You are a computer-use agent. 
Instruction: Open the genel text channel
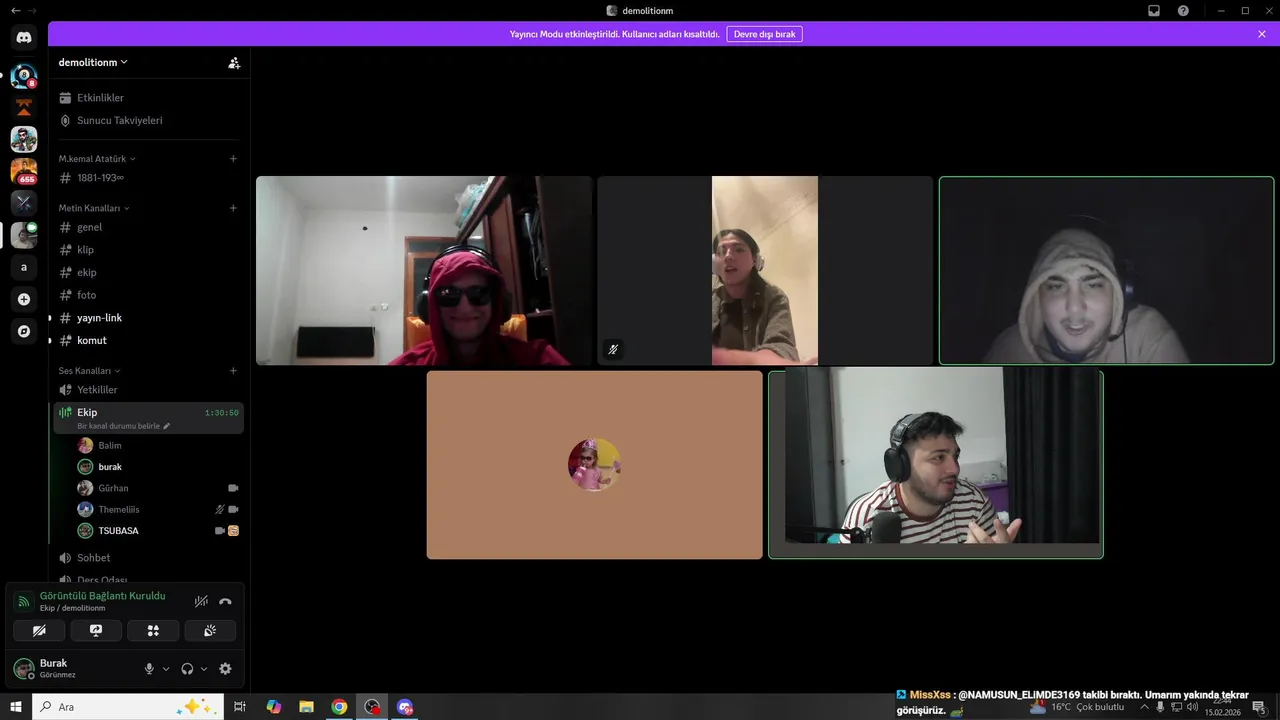tap(149, 227)
